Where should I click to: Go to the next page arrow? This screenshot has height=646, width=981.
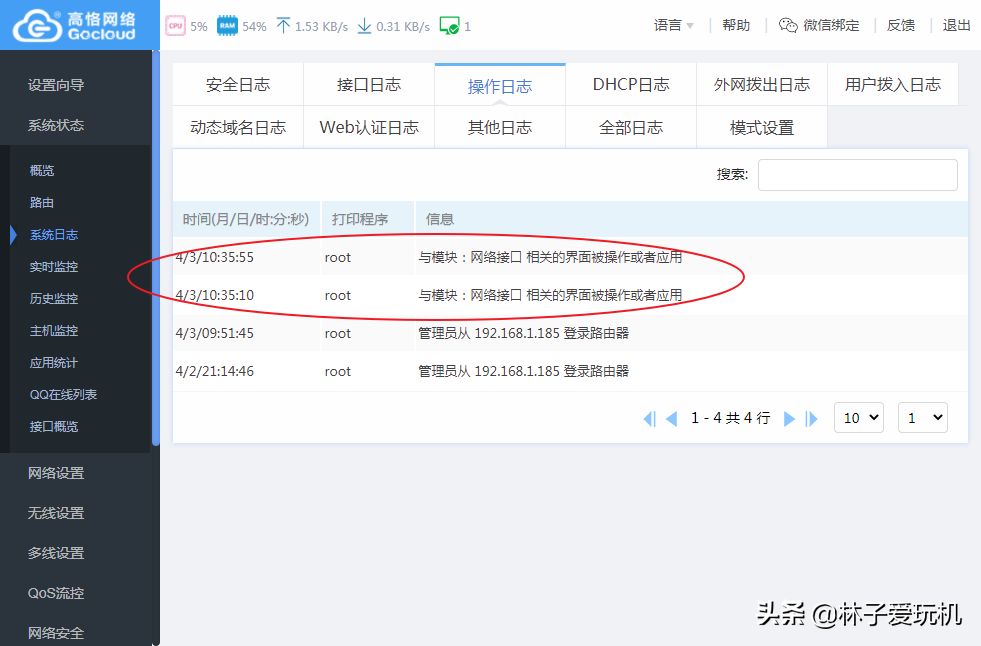[x=789, y=419]
